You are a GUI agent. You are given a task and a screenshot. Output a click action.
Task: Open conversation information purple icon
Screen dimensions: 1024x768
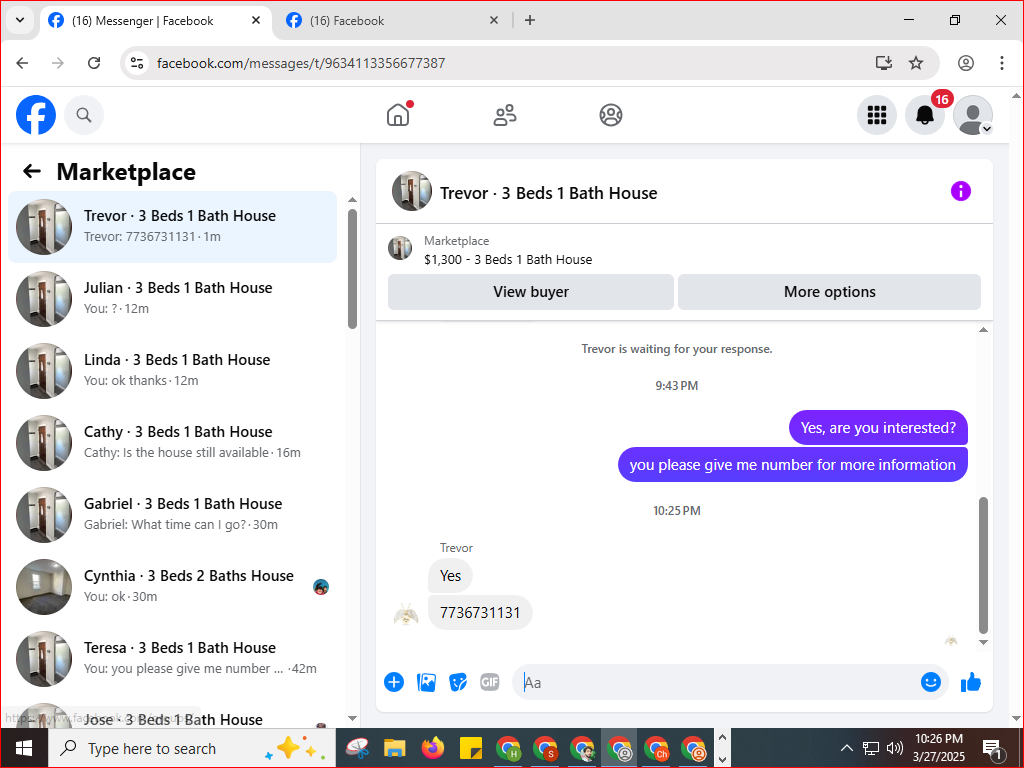[x=961, y=191]
